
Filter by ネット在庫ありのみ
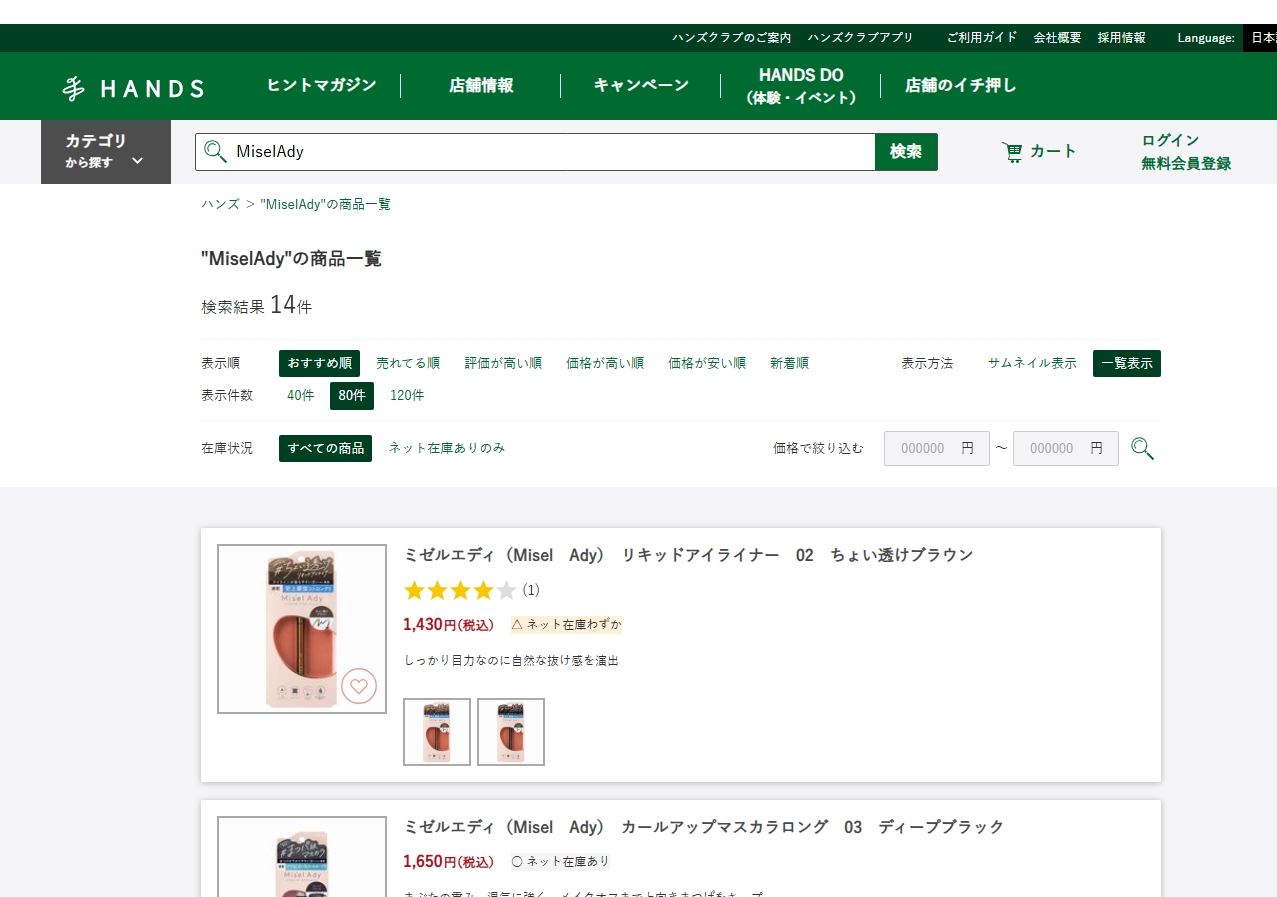447,448
